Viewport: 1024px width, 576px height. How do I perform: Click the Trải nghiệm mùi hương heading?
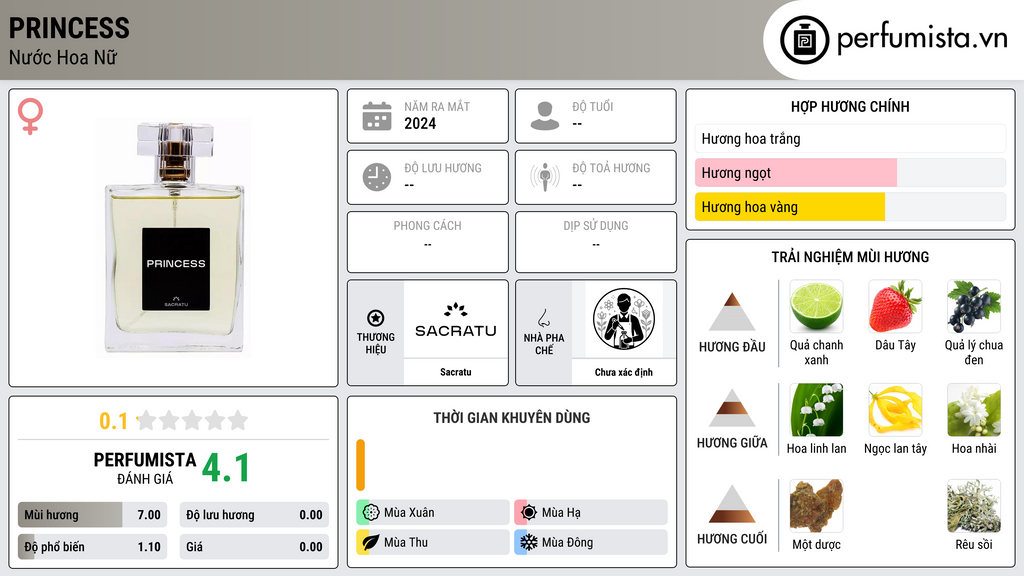(x=850, y=257)
